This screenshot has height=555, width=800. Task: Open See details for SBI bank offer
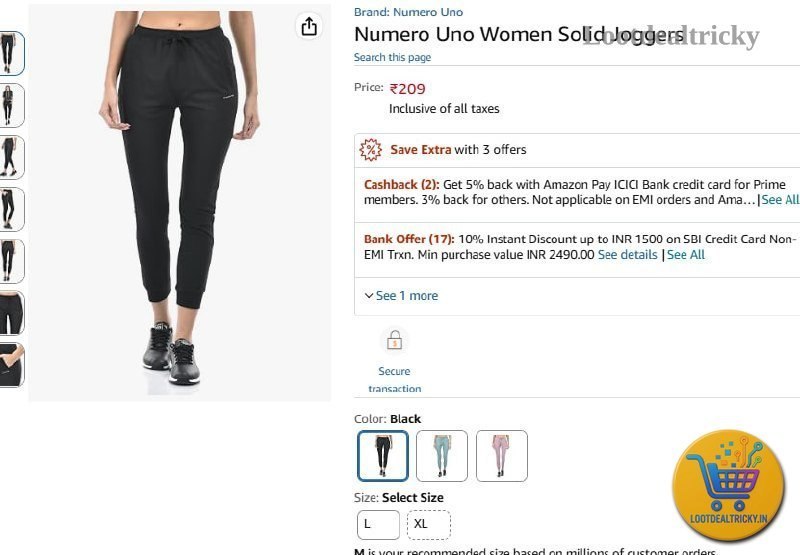click(x=627, y=255)
